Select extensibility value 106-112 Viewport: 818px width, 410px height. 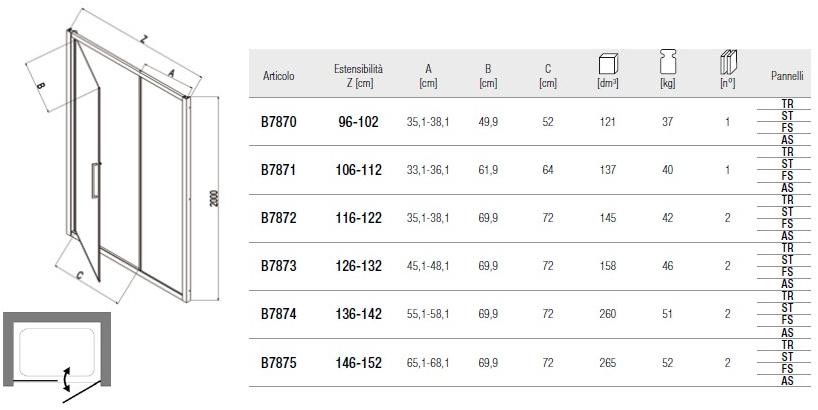pos(359,170)
